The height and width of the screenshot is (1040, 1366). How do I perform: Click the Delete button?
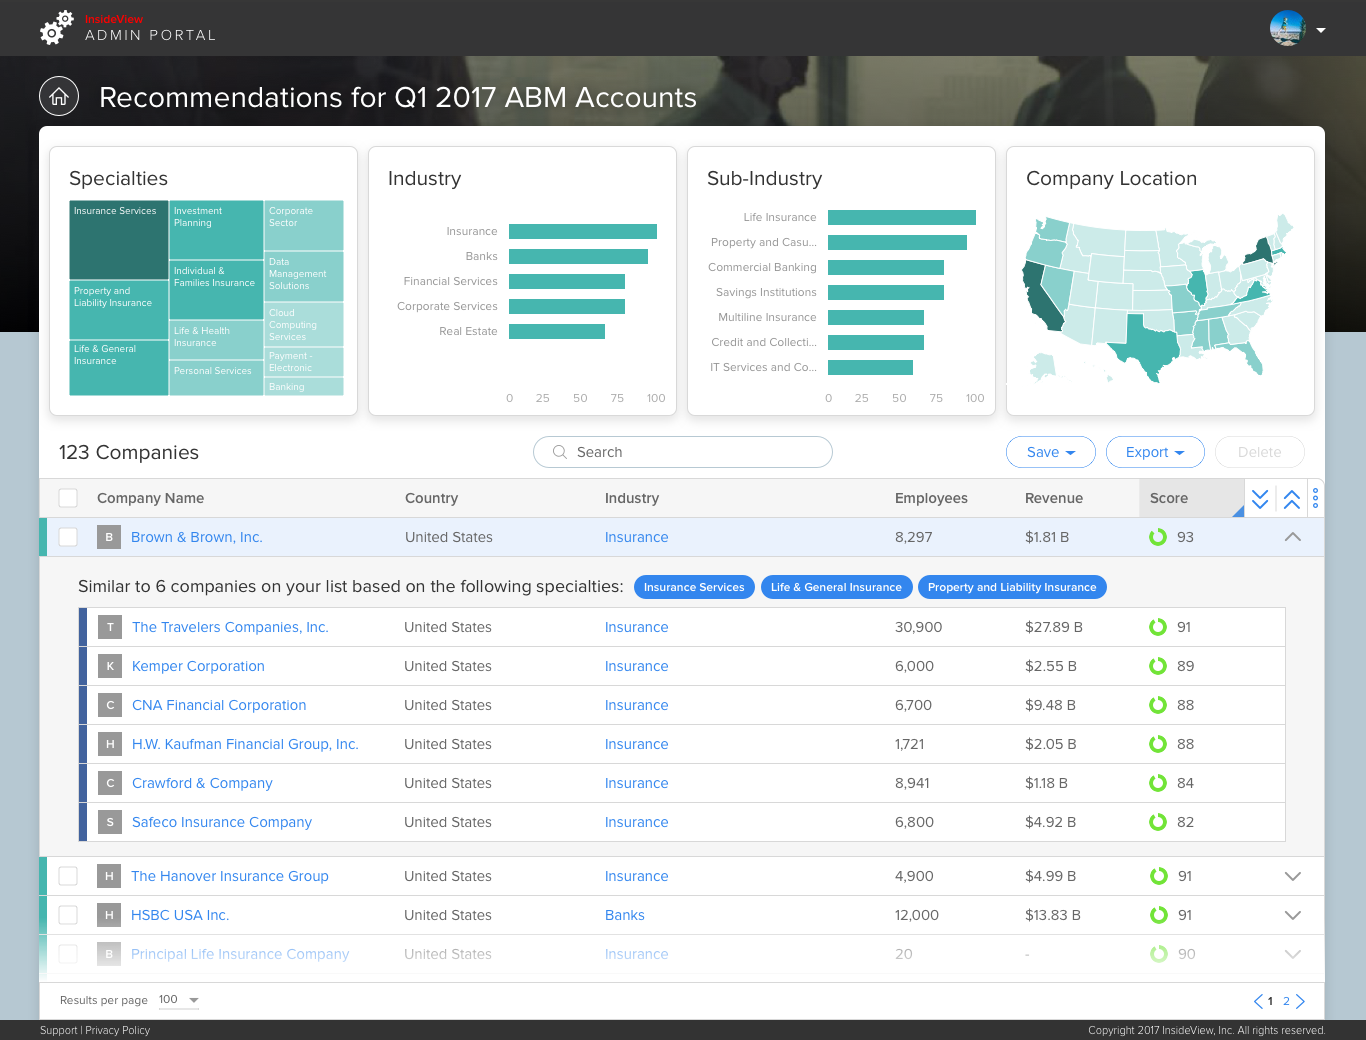(1260, 452)
